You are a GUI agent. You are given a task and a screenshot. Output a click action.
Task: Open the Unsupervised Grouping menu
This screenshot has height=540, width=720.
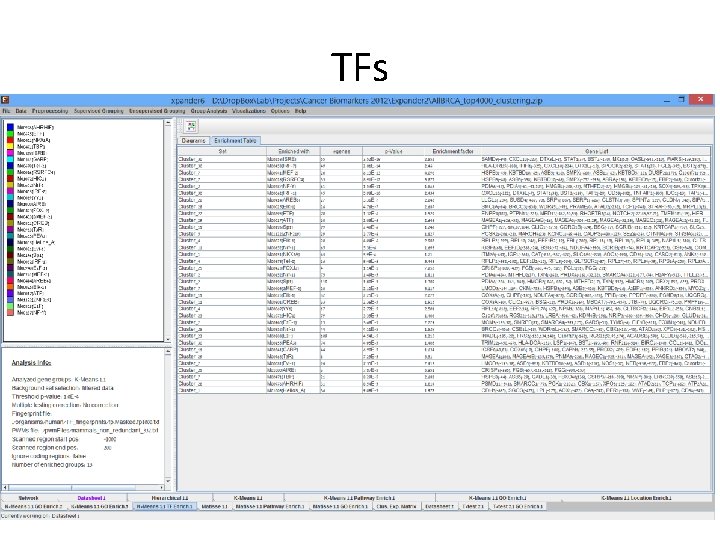coord(157,111)
